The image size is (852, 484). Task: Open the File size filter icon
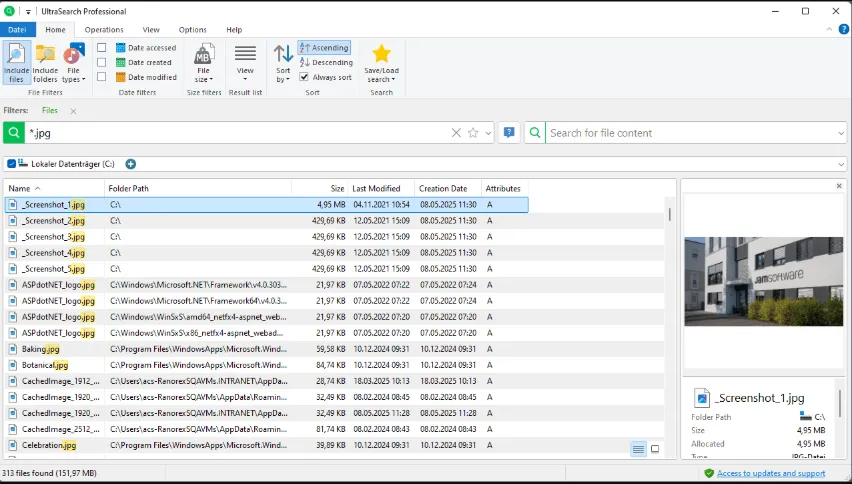tap(204, 62)
